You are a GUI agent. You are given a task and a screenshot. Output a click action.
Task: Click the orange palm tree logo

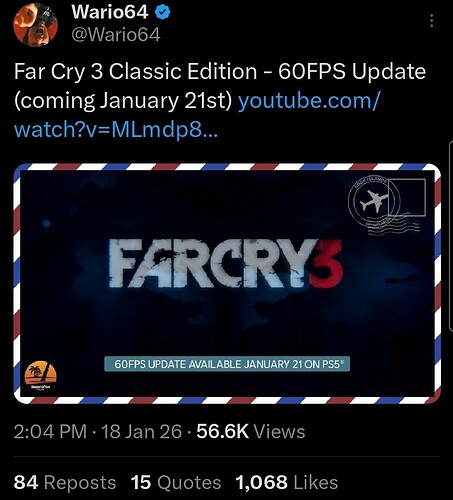(x=41, y=377)
